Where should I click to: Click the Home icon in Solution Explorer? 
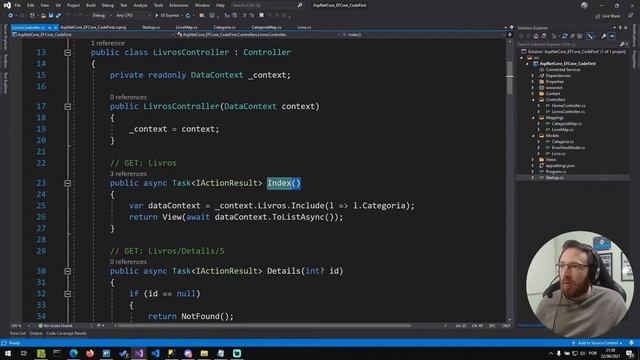tap(536, 36)
